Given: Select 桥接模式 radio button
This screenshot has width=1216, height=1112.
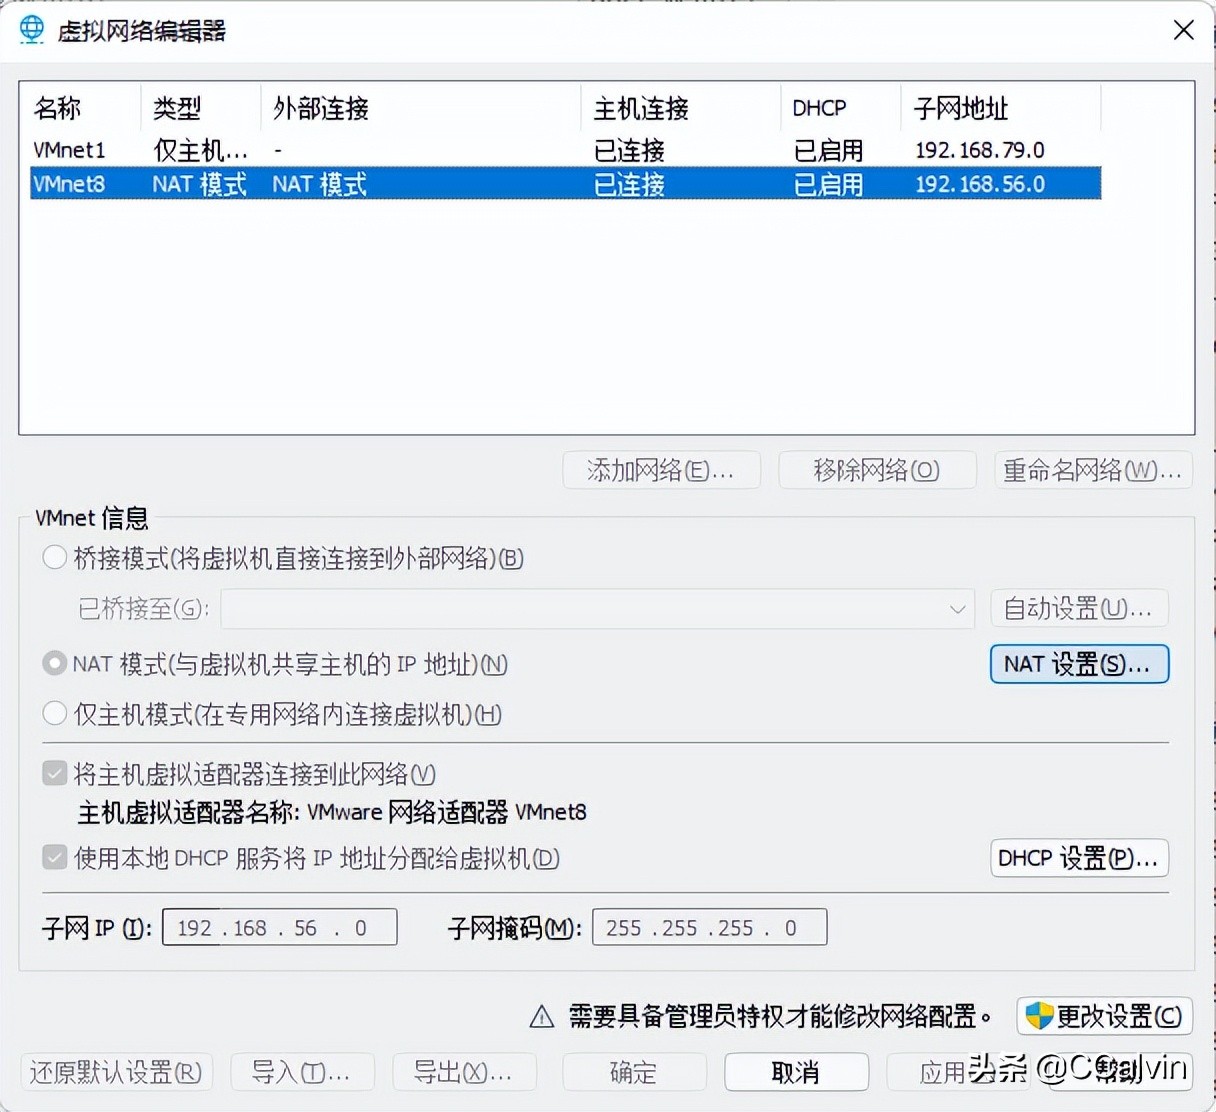Looking at the screenshot, I should click(55, 558).
